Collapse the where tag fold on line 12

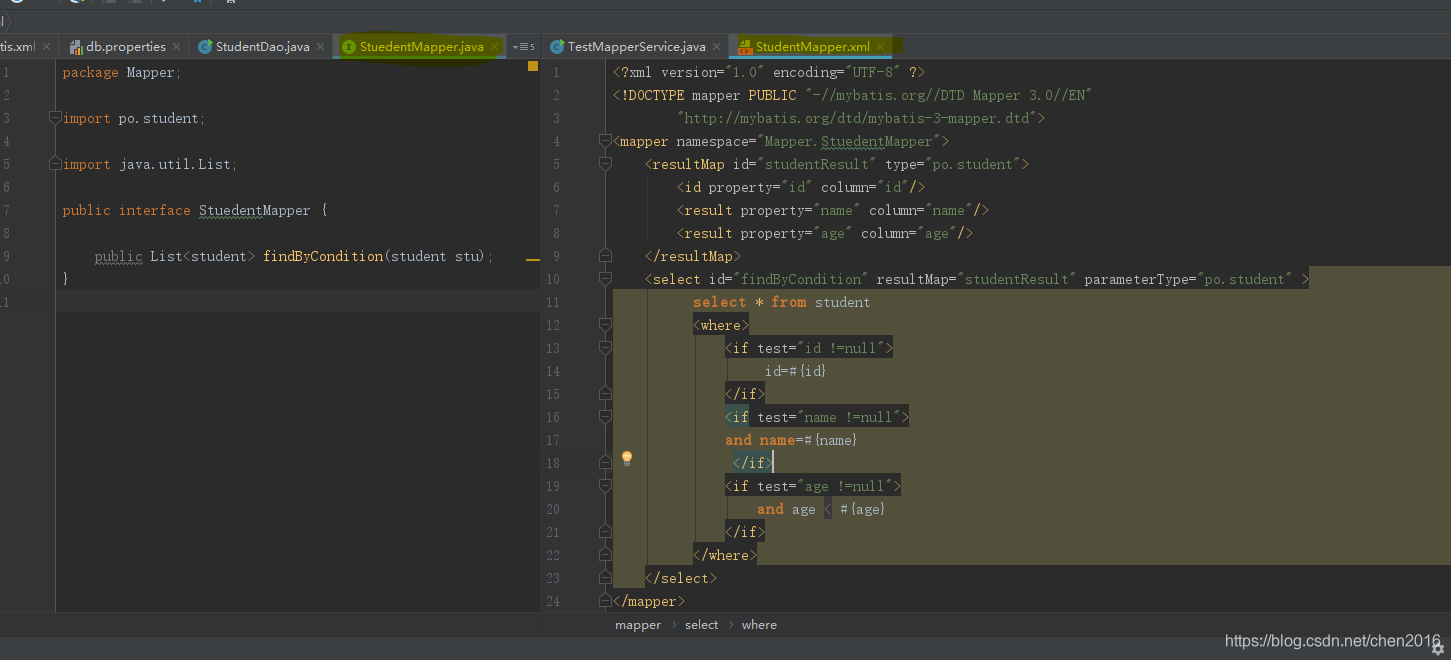pyautogui.click(x=605, y=325)
